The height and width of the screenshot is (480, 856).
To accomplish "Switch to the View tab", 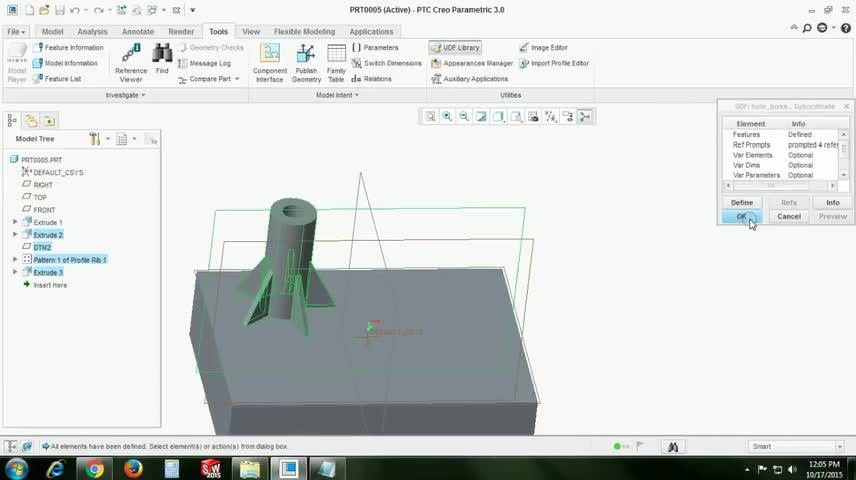I will (x=251, y=32).
